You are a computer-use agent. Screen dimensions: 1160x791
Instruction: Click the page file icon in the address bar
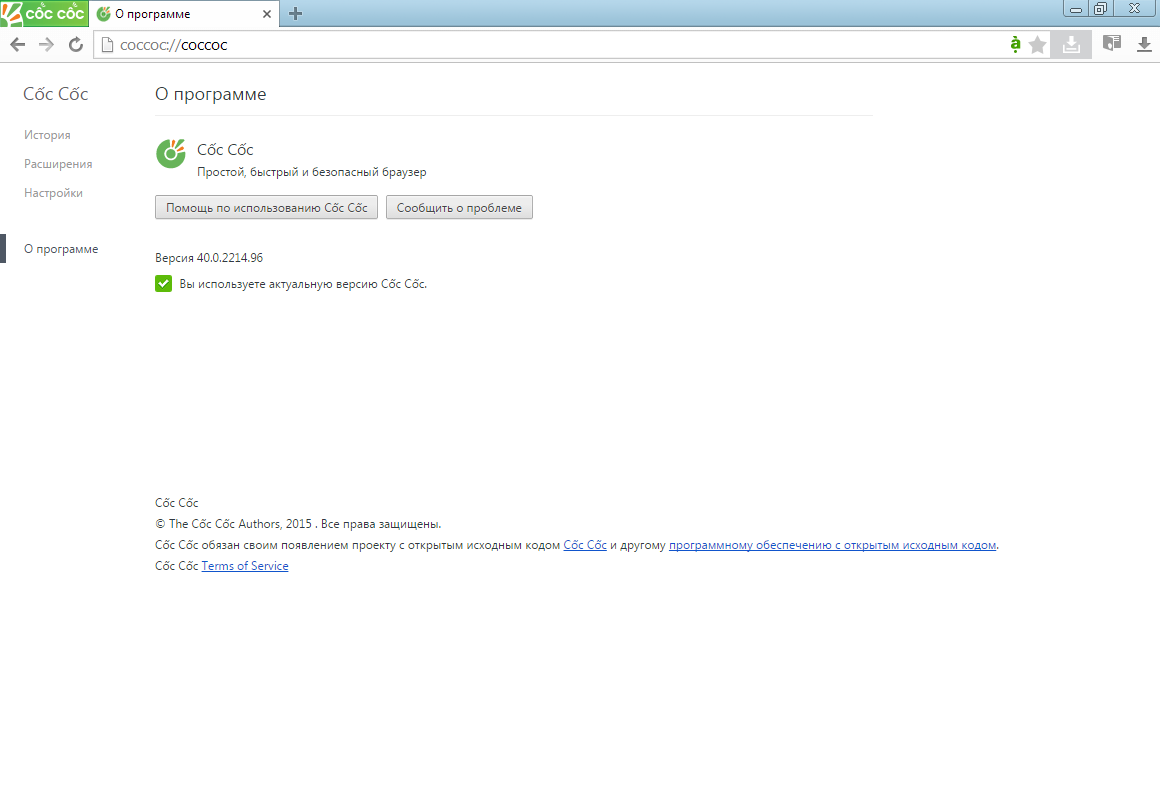(x=107, y=45)
